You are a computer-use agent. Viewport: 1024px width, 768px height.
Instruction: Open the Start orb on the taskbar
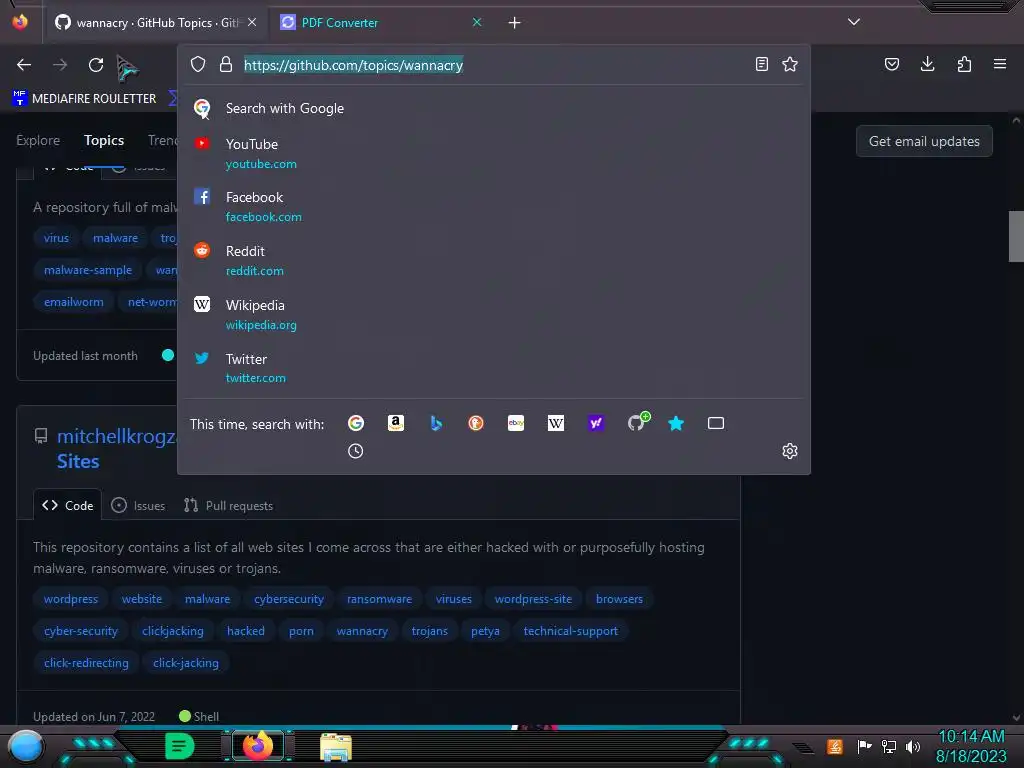point(26,747)
